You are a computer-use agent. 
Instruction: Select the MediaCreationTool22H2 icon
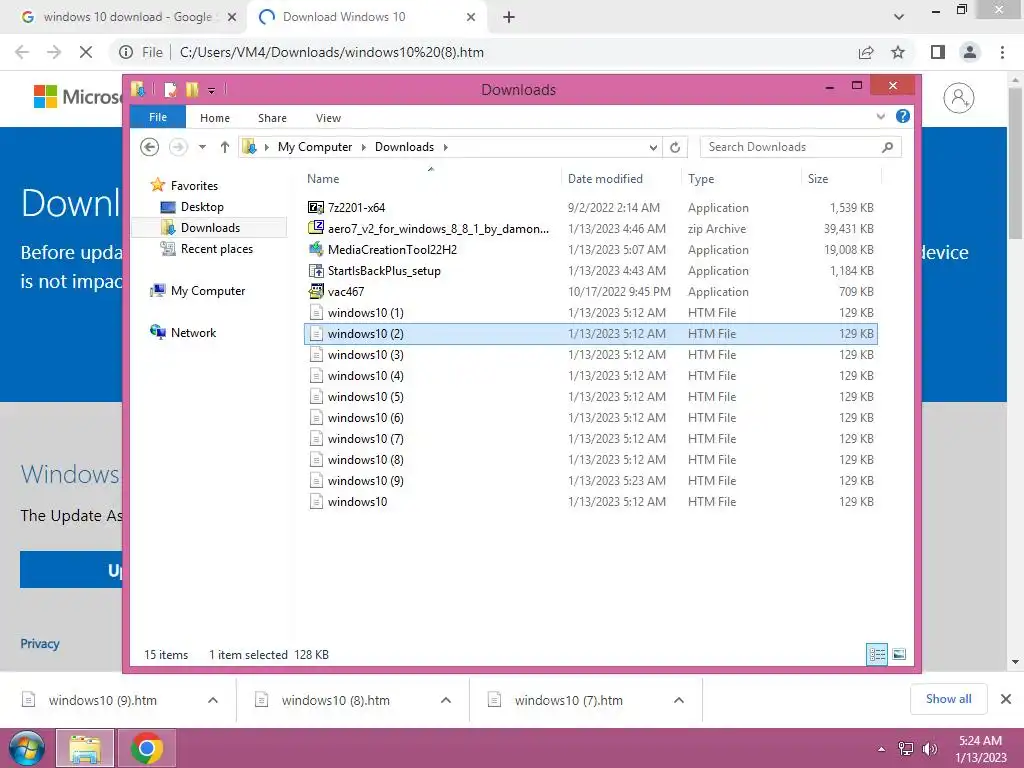[316, 249]
